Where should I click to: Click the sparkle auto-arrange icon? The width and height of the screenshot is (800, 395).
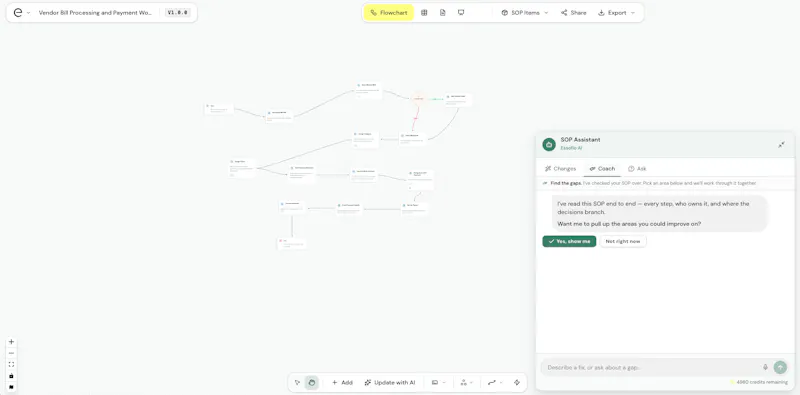point(517,382)
